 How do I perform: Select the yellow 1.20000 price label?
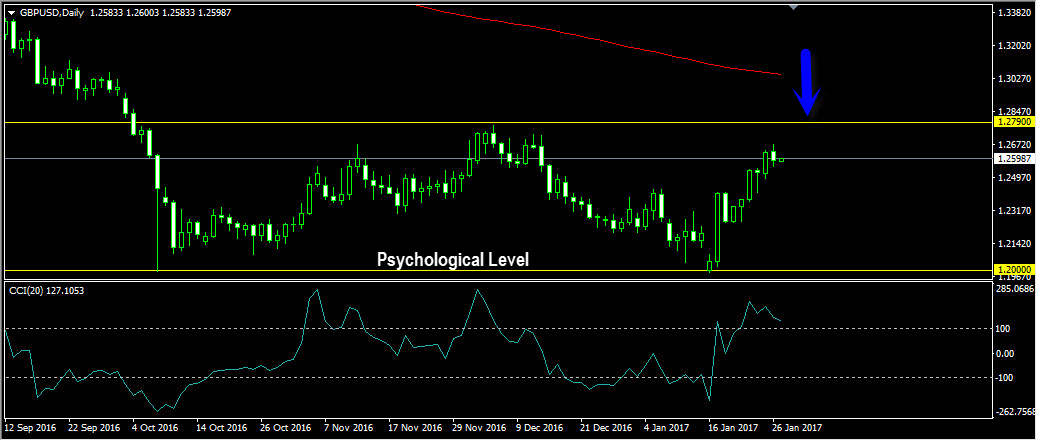[x=1014, y=270]
